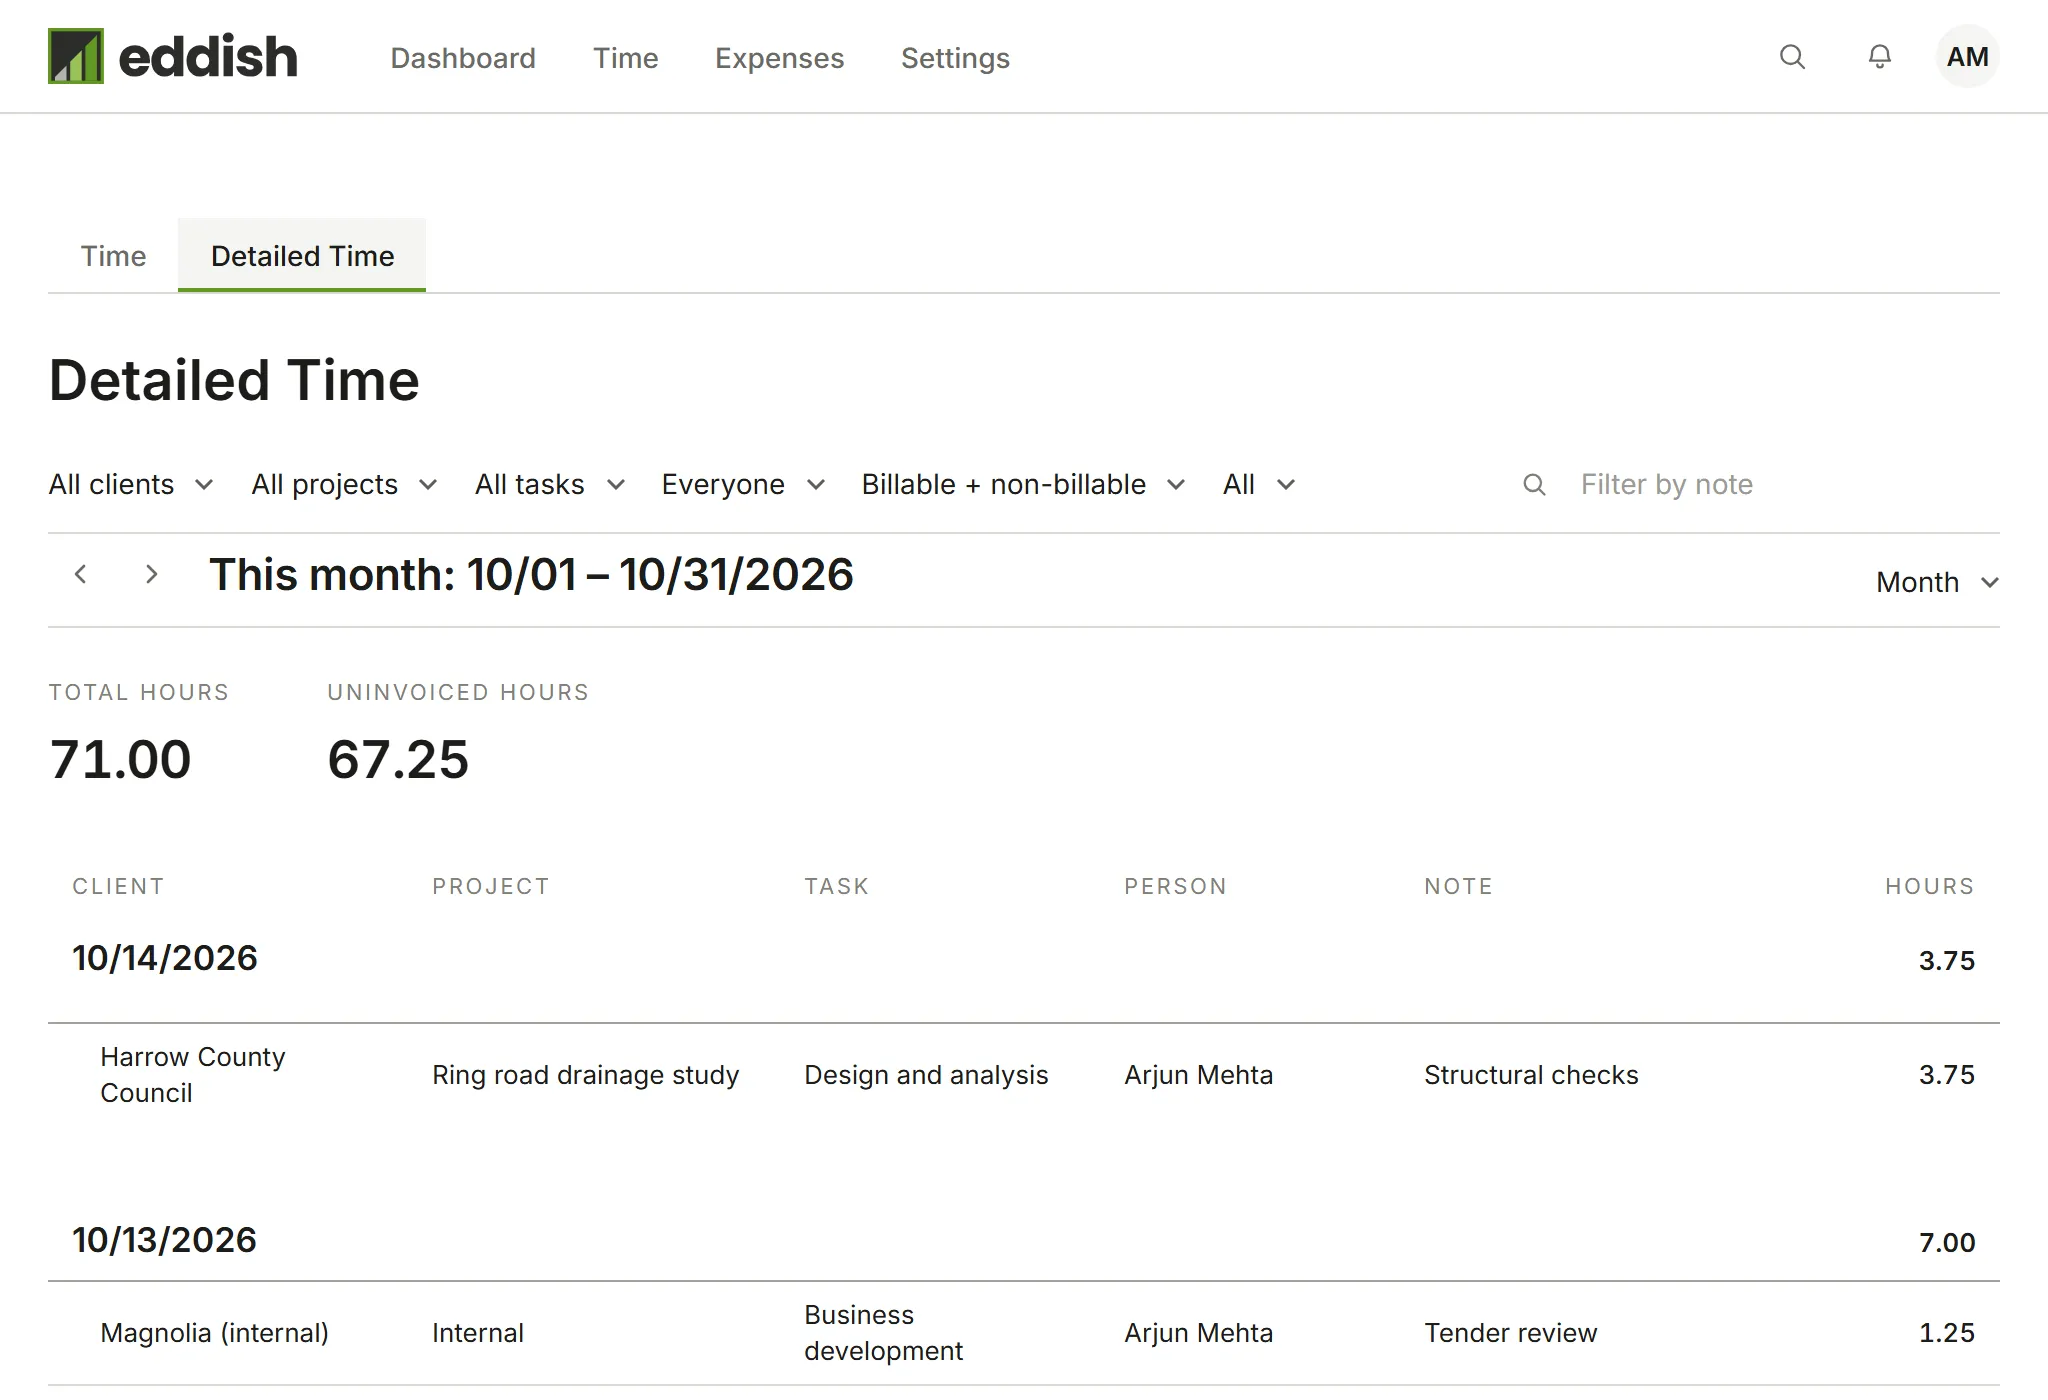Click Magnolia (internal) client cell
2048x1400 pixels.
tap(214, 1333)
